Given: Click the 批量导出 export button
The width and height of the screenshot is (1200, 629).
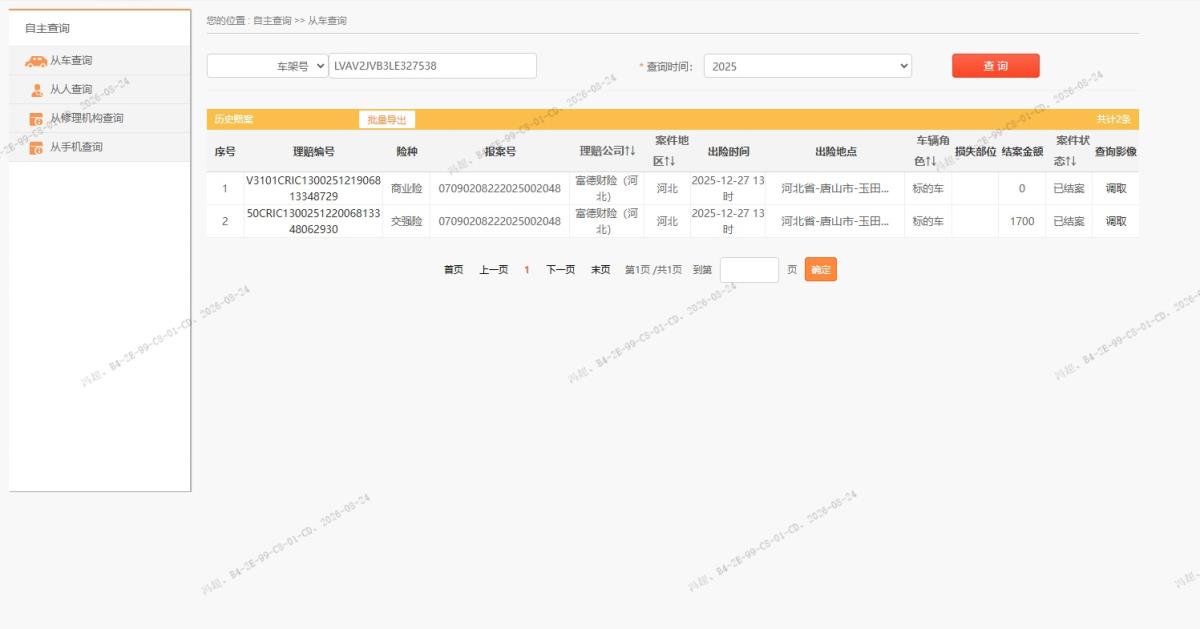Looking at the screenshot, I should (x=387, y=119).
